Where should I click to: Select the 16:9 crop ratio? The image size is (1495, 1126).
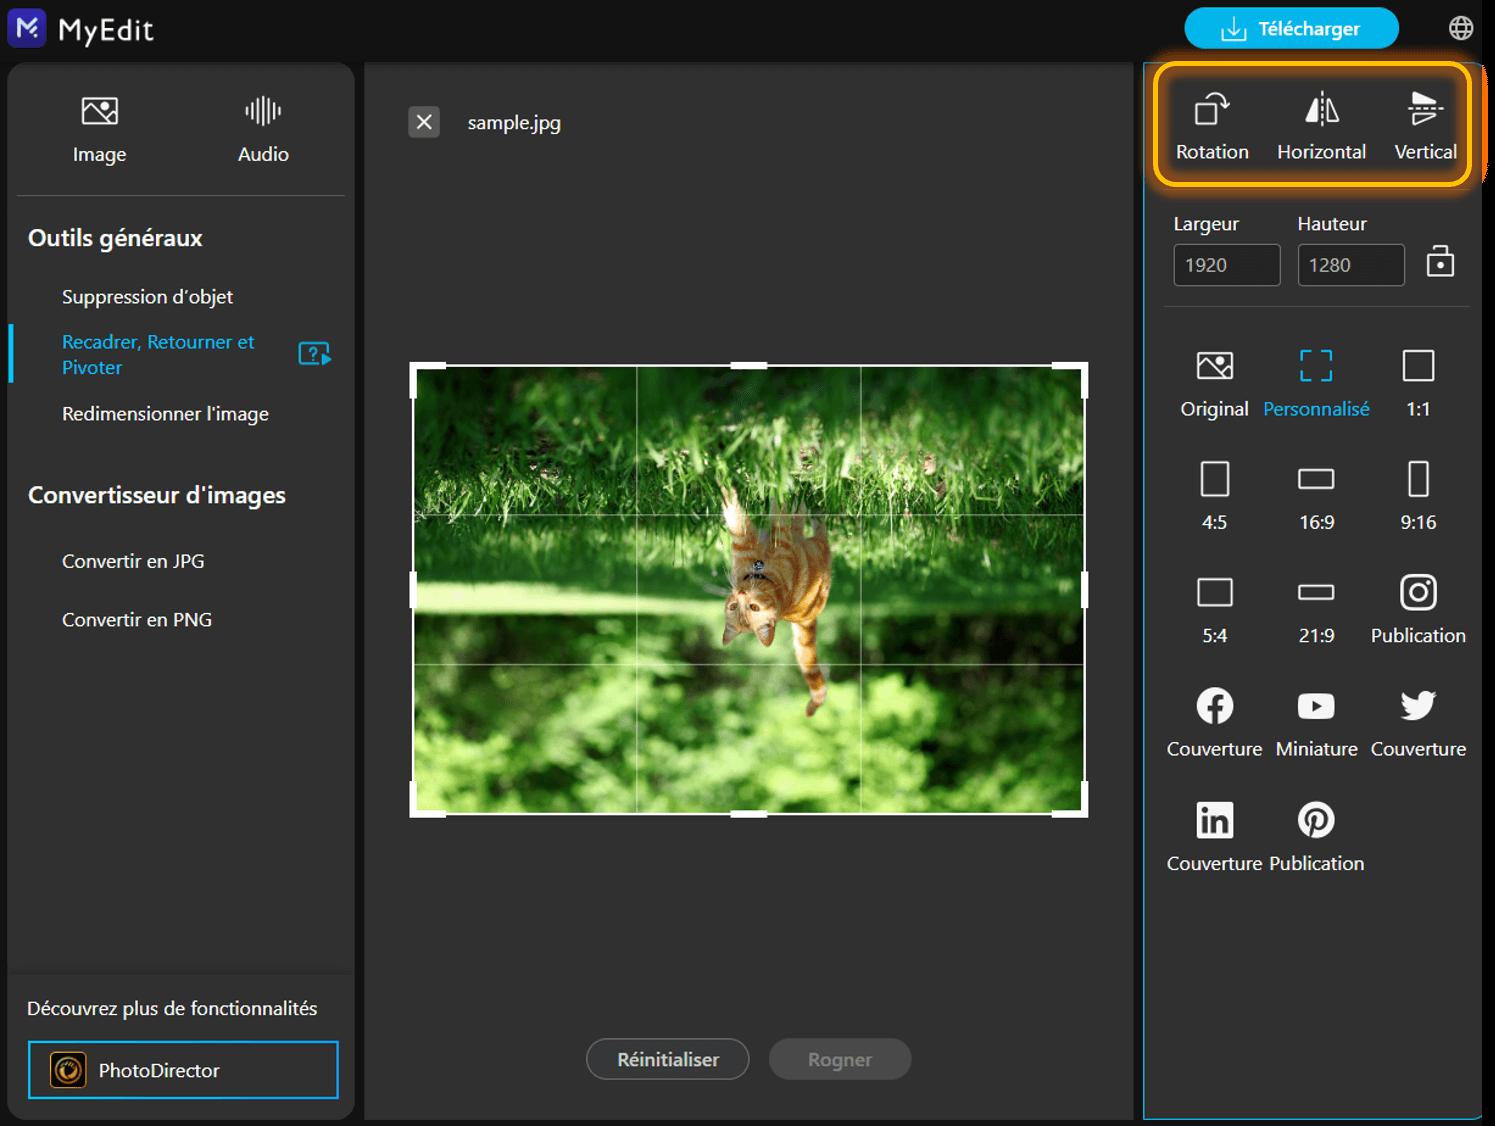coord(1316,480)
